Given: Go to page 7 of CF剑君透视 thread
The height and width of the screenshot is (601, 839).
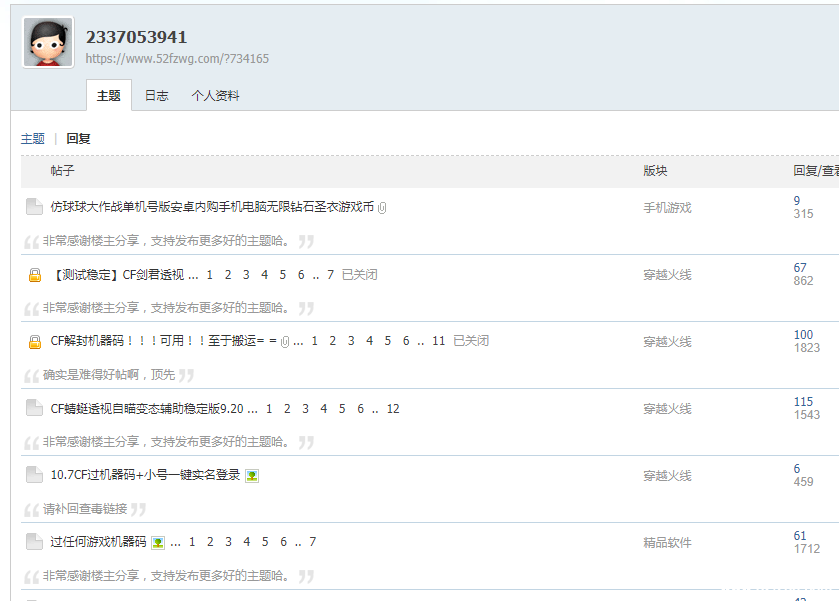Looking at the screenshot, I should 331,275.
